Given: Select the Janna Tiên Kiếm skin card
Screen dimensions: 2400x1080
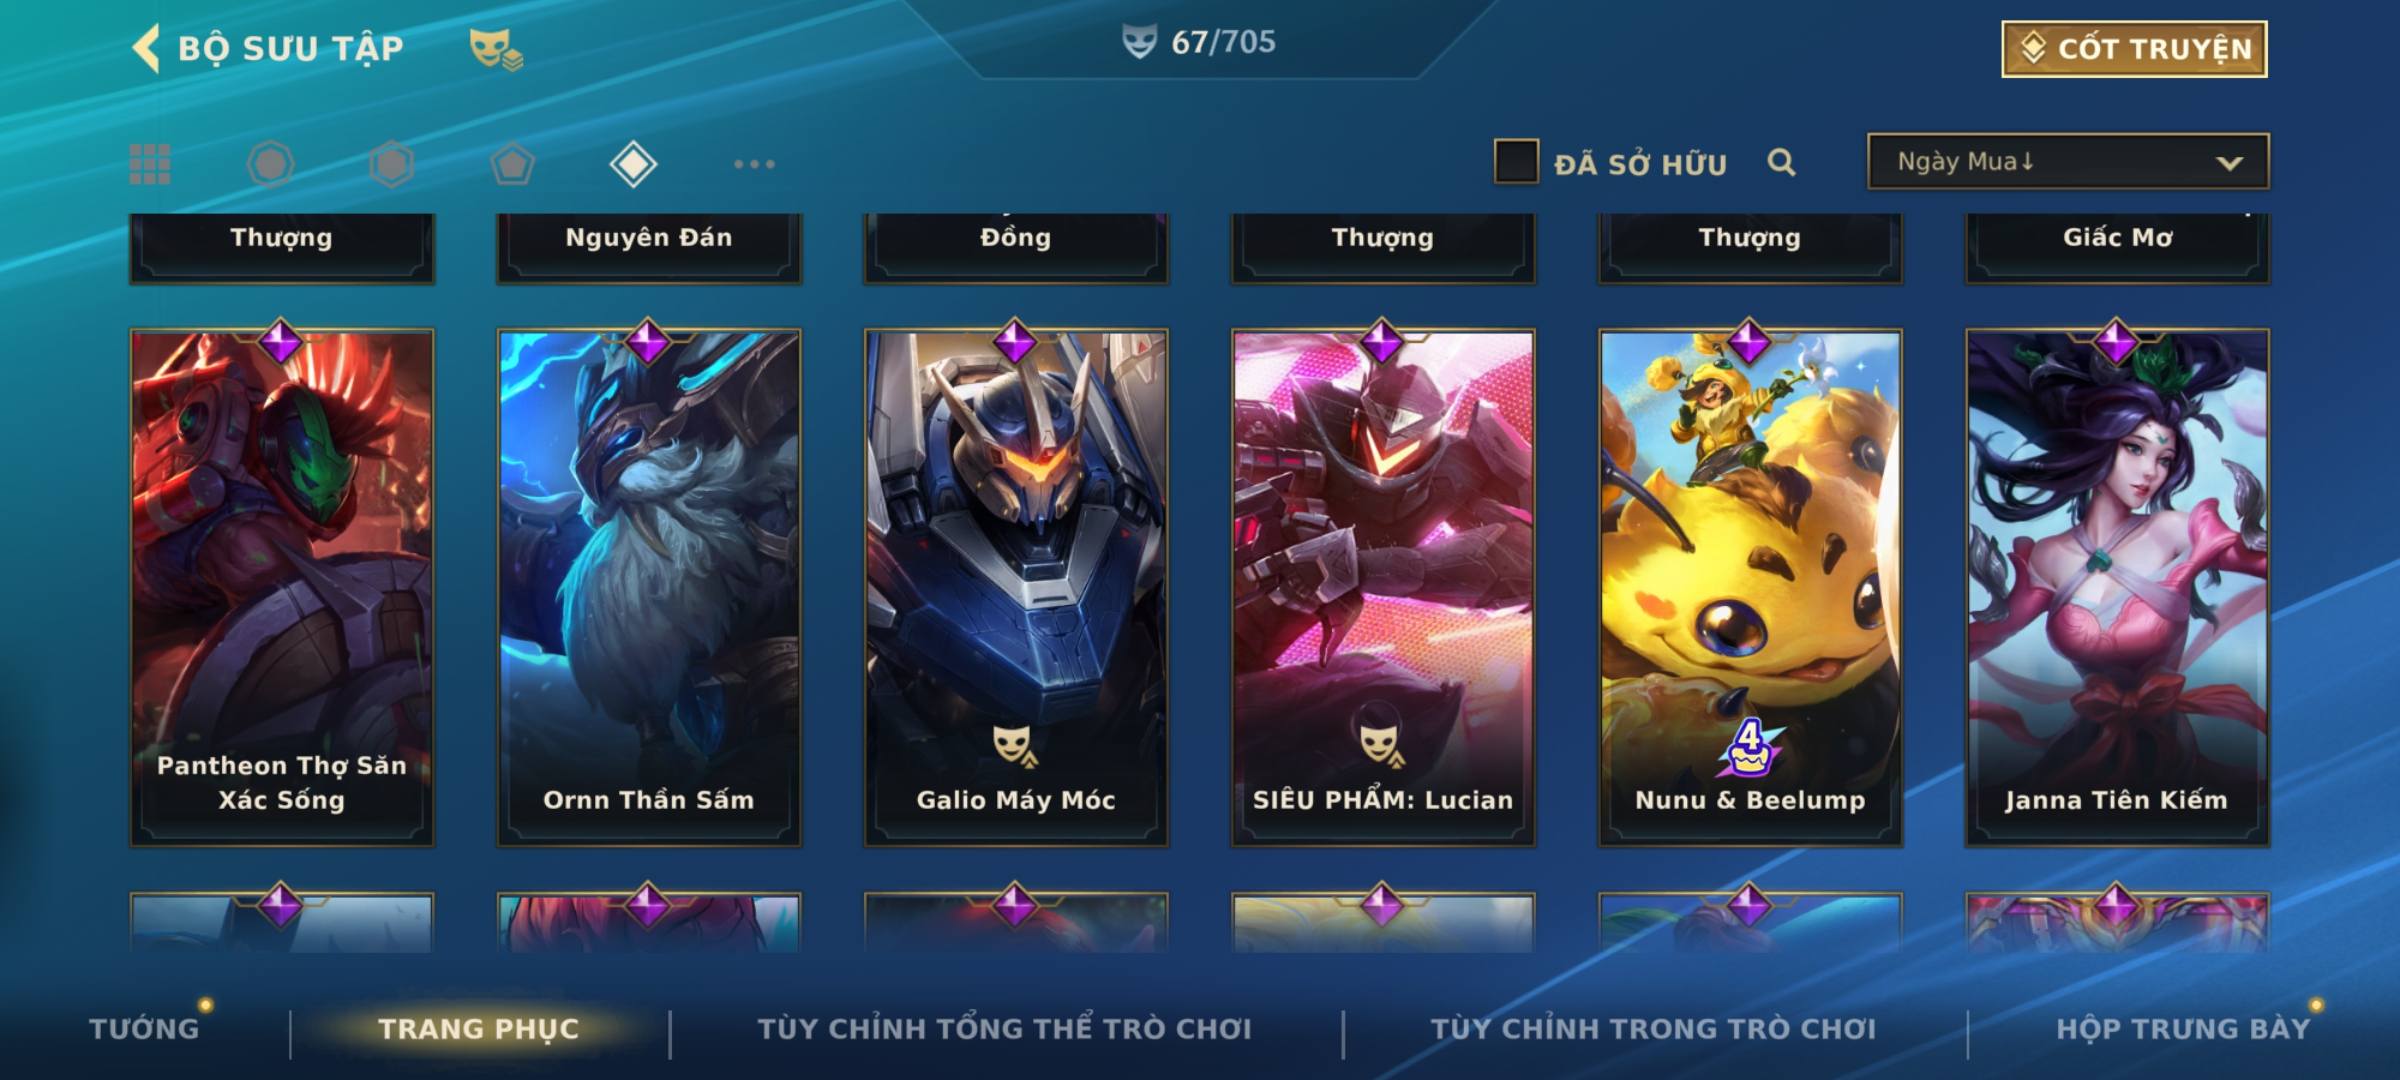Looking at the screenshot, I should (x=2117, y=588).
